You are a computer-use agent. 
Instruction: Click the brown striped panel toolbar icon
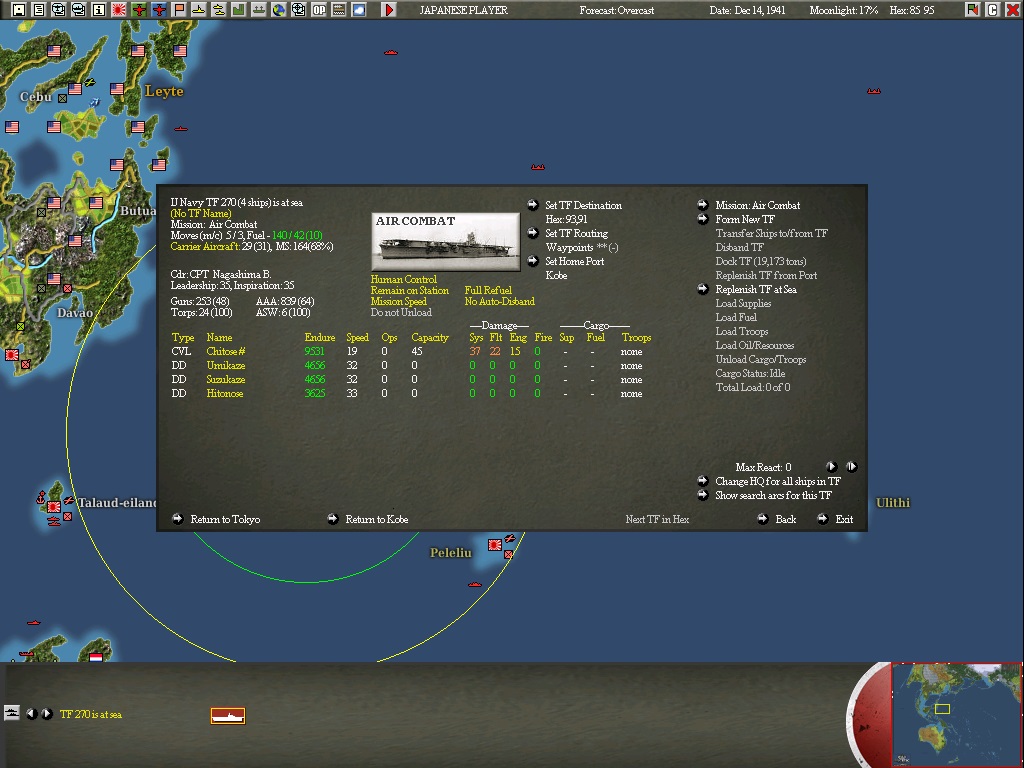tap(339, 10)
